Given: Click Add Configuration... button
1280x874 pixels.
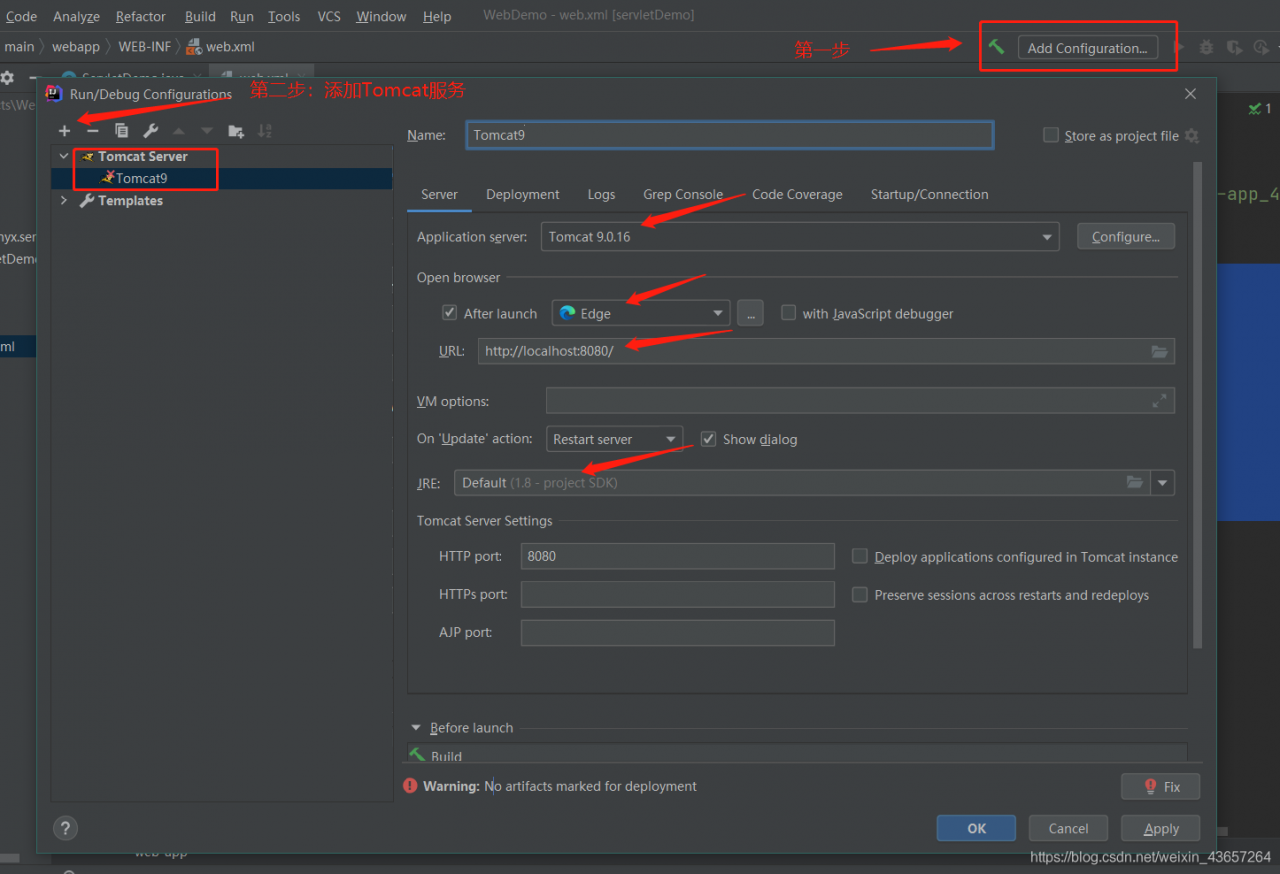Looking at the screenshot, I should [1088, 47].
